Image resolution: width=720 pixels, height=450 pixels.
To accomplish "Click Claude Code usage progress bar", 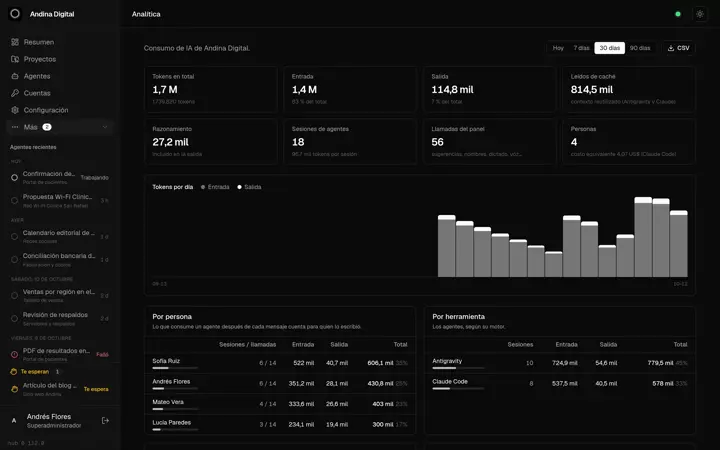I will pos(458,389).
